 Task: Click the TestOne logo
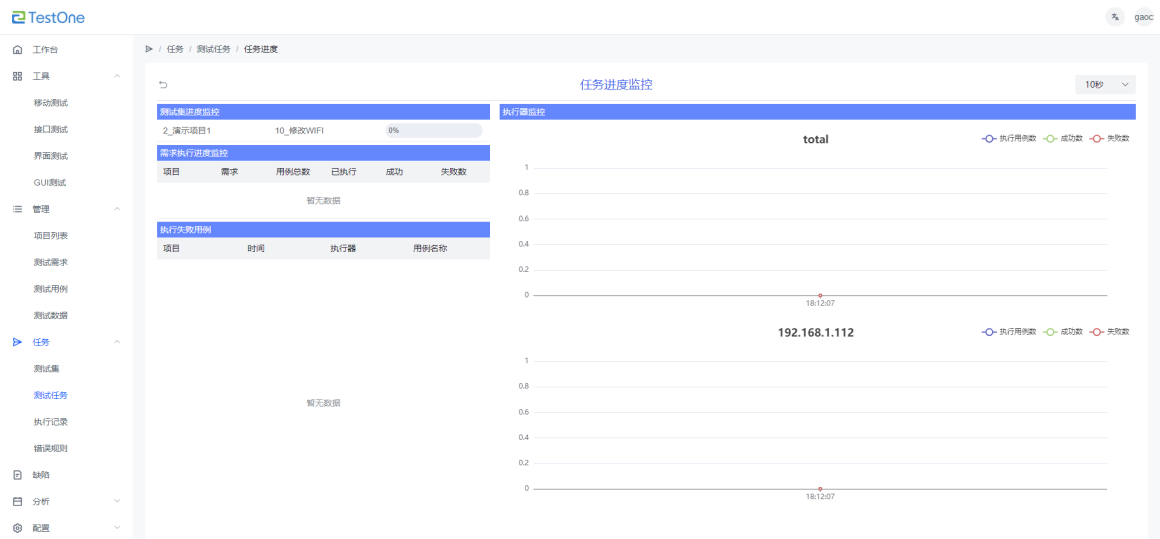click(x=48, y=17)
